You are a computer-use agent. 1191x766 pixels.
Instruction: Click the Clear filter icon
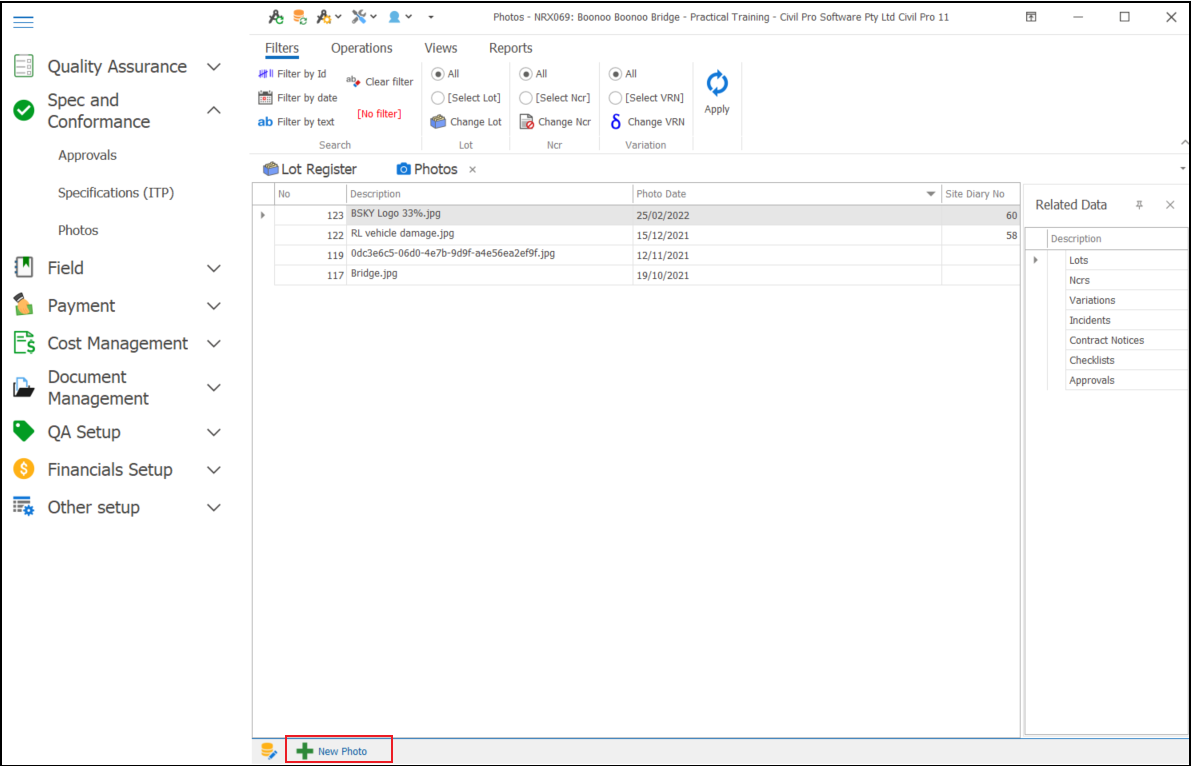click(353, 82)
